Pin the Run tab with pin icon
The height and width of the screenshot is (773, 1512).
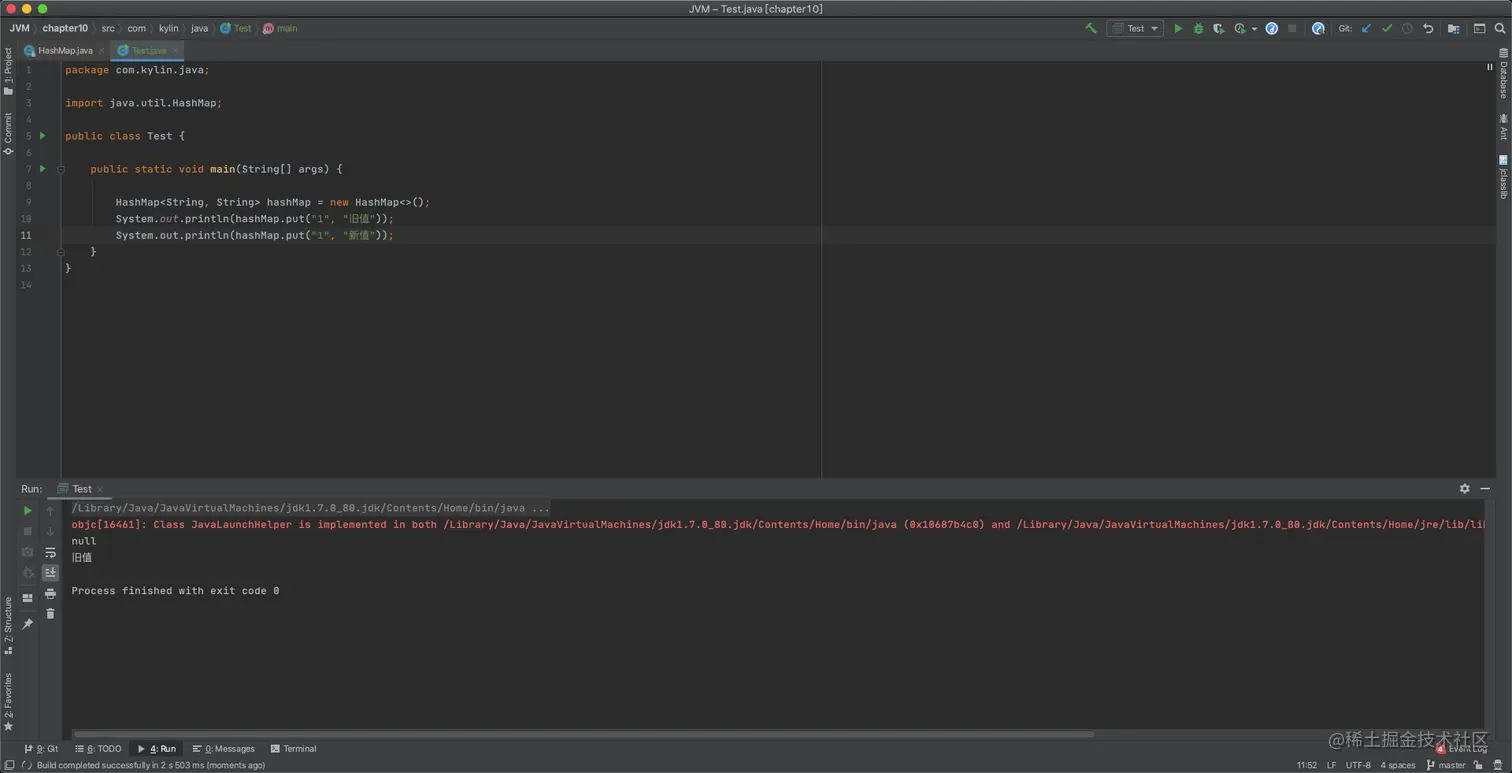click(28, 623)
